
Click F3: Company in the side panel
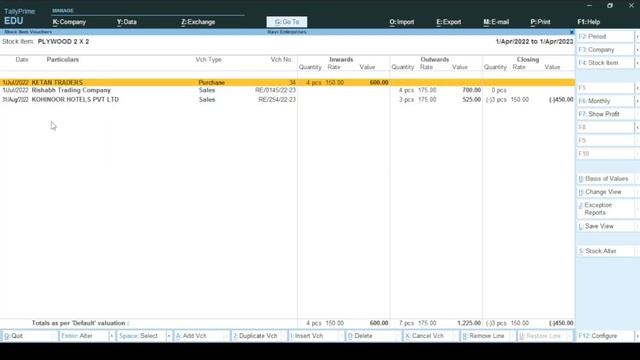coord(605,50)
